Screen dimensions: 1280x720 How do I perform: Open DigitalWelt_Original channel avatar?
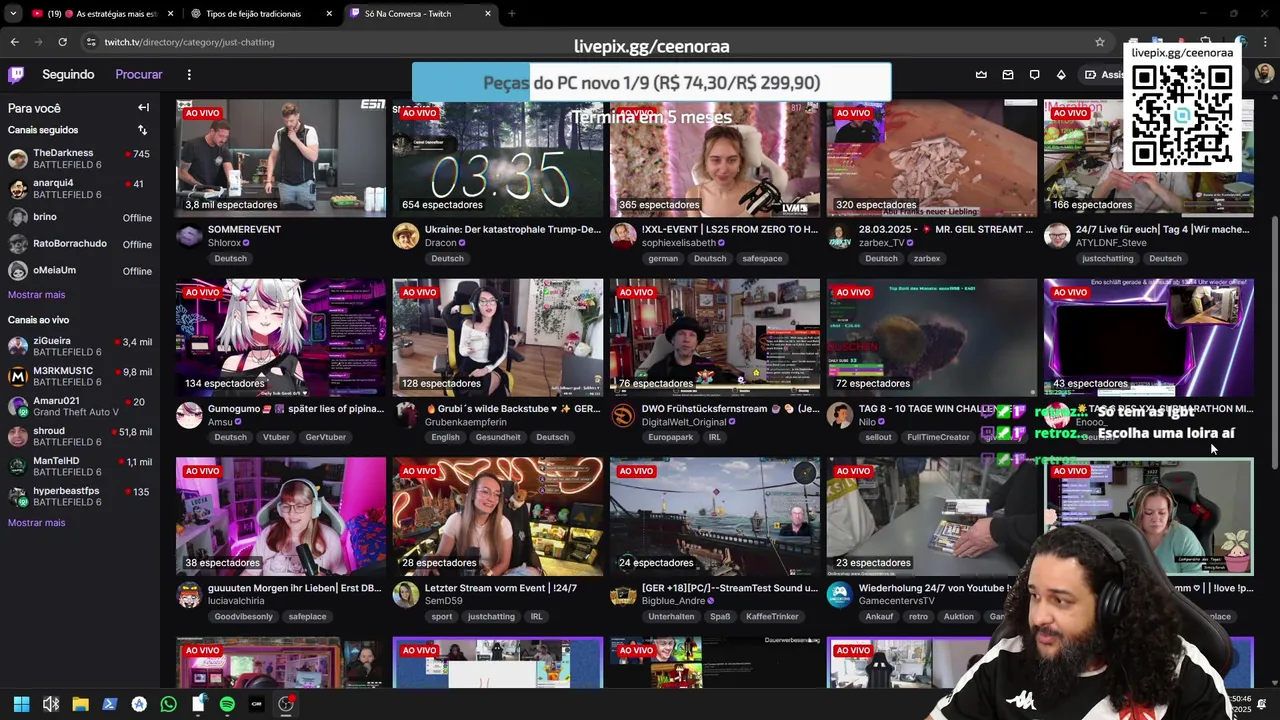(623, 415)
